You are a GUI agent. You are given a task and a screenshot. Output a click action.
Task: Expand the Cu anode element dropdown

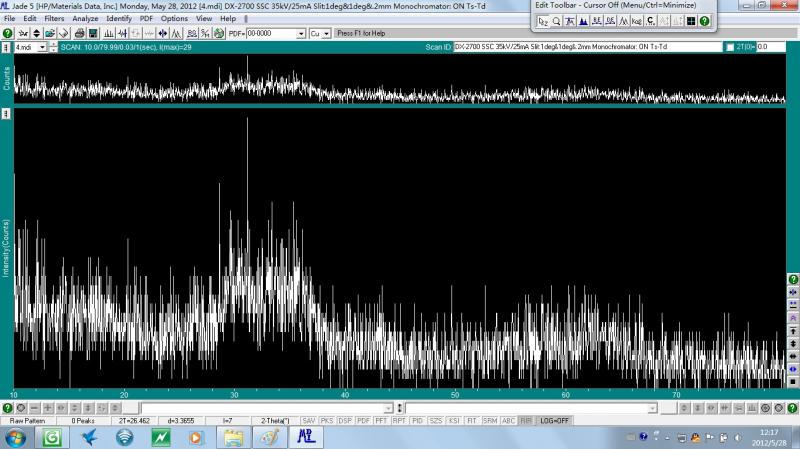click(x=326, y=33)
